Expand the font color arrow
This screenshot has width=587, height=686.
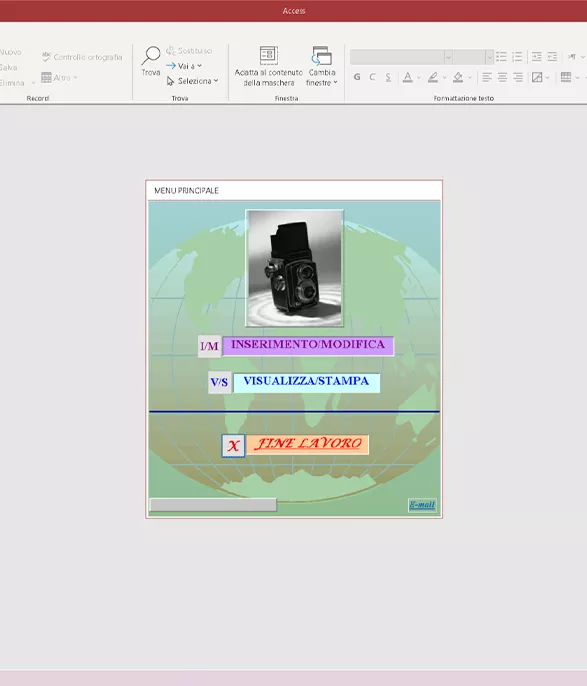pyautogui.click(x=419, y=78)
